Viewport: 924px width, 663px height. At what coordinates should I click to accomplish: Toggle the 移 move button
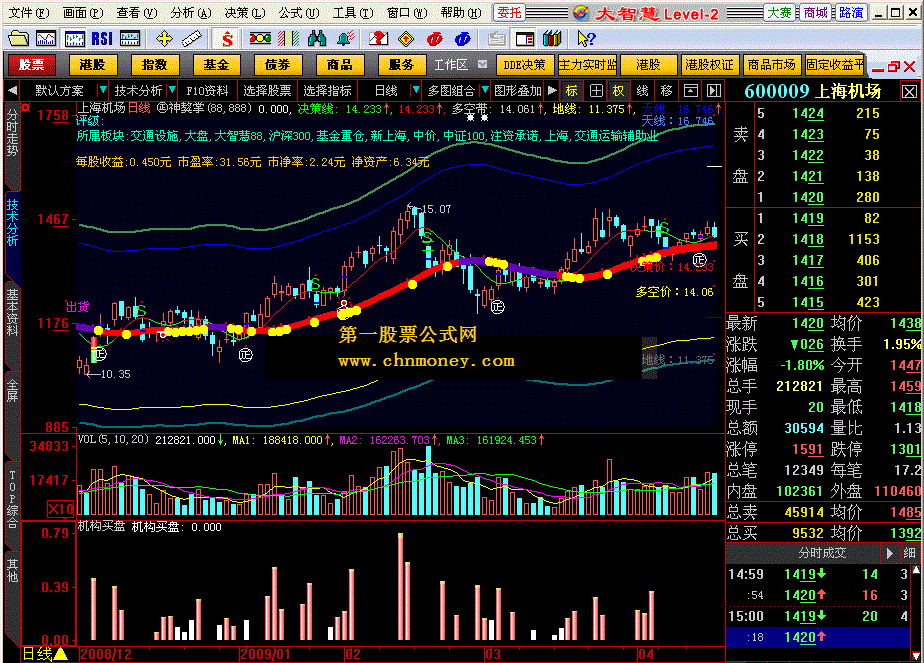tap(666, 91)
